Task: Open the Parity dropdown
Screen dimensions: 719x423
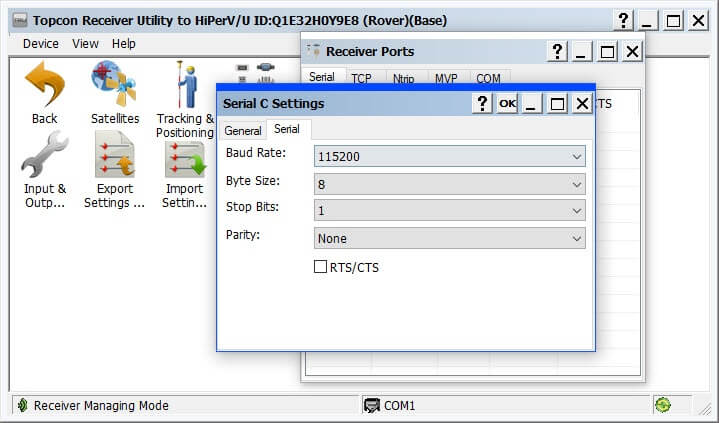Action: (449, 239)
